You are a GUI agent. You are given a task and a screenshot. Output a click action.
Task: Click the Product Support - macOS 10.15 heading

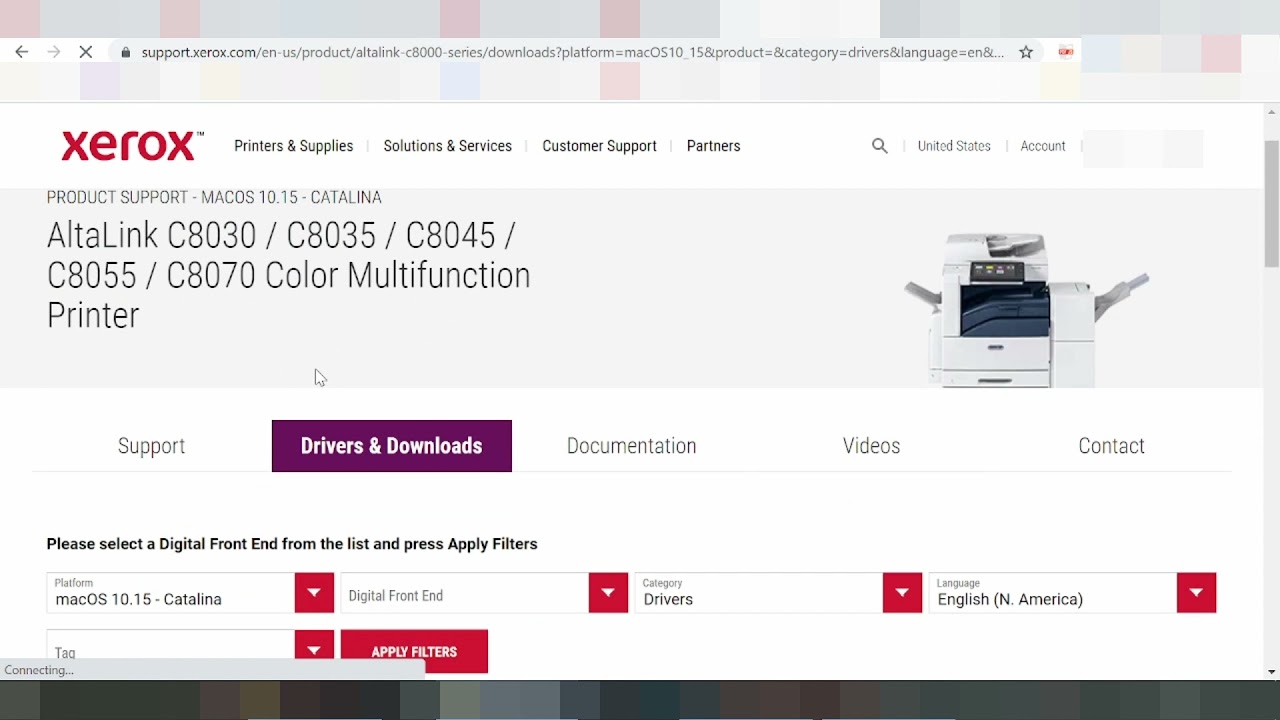214,197
